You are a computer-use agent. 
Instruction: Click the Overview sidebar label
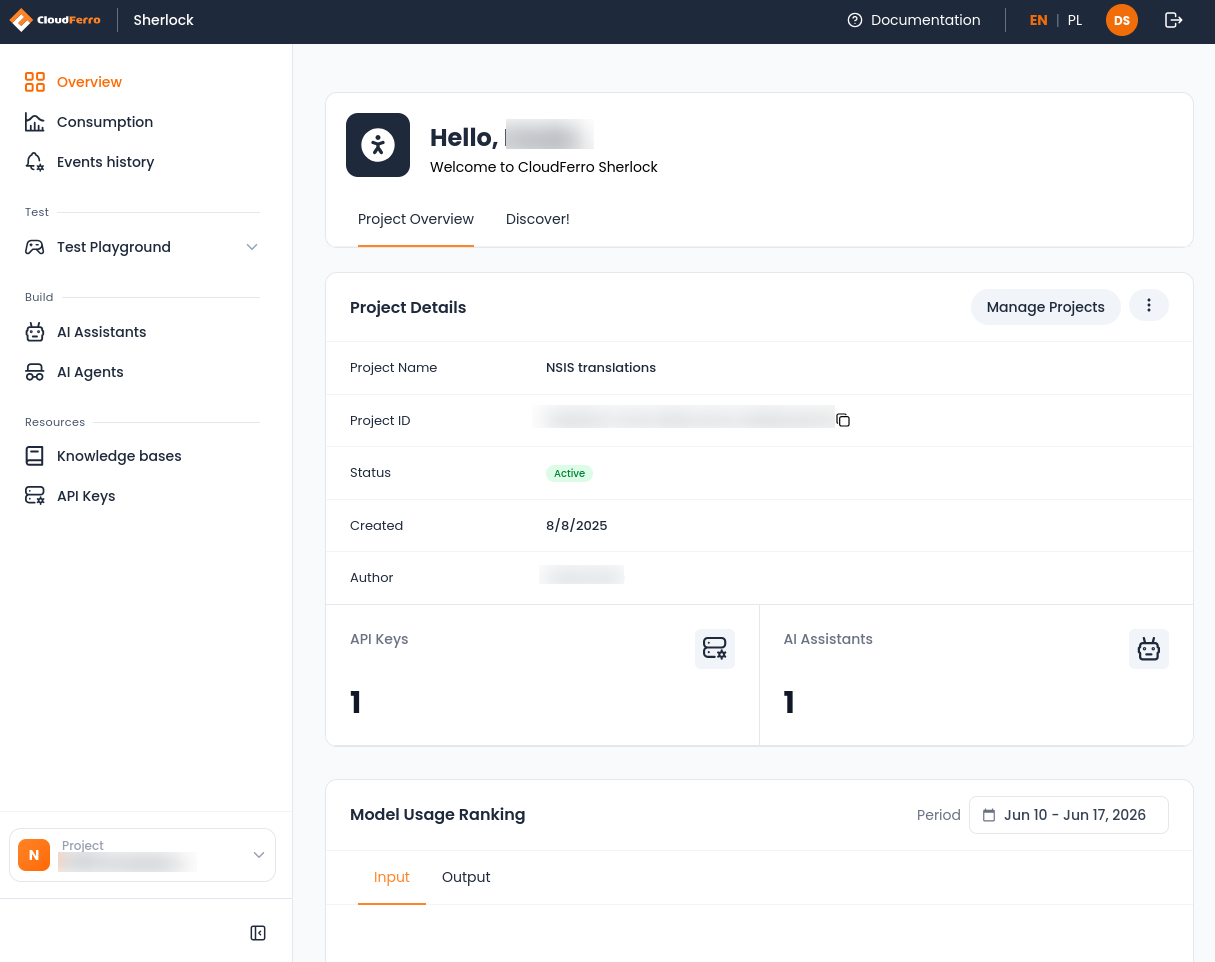point(89,82)
